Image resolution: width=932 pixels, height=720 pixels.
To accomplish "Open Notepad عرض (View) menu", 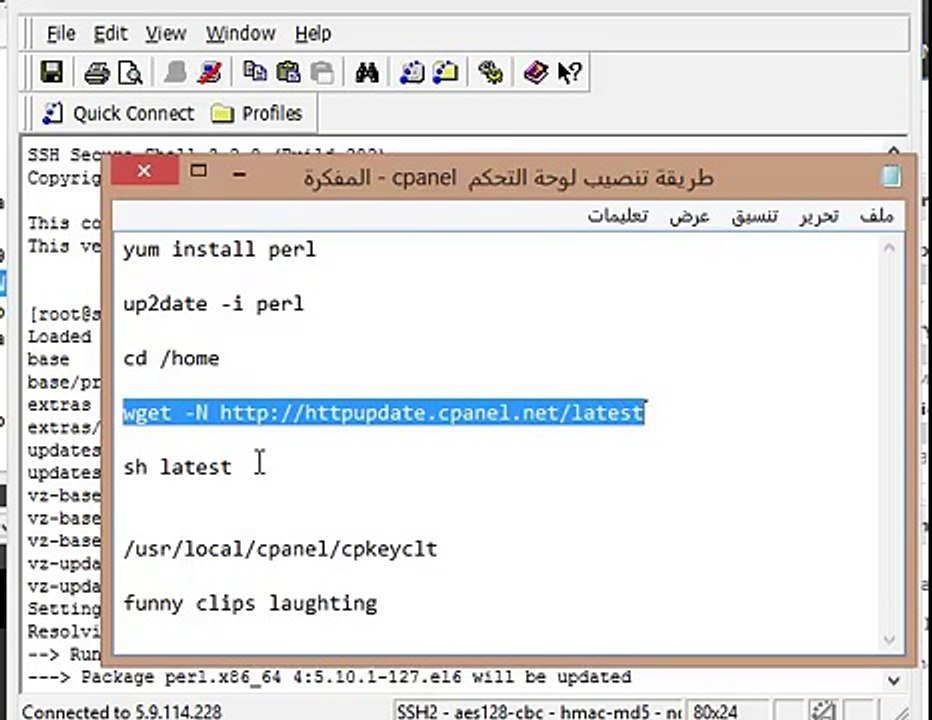I will pos(689,215).
